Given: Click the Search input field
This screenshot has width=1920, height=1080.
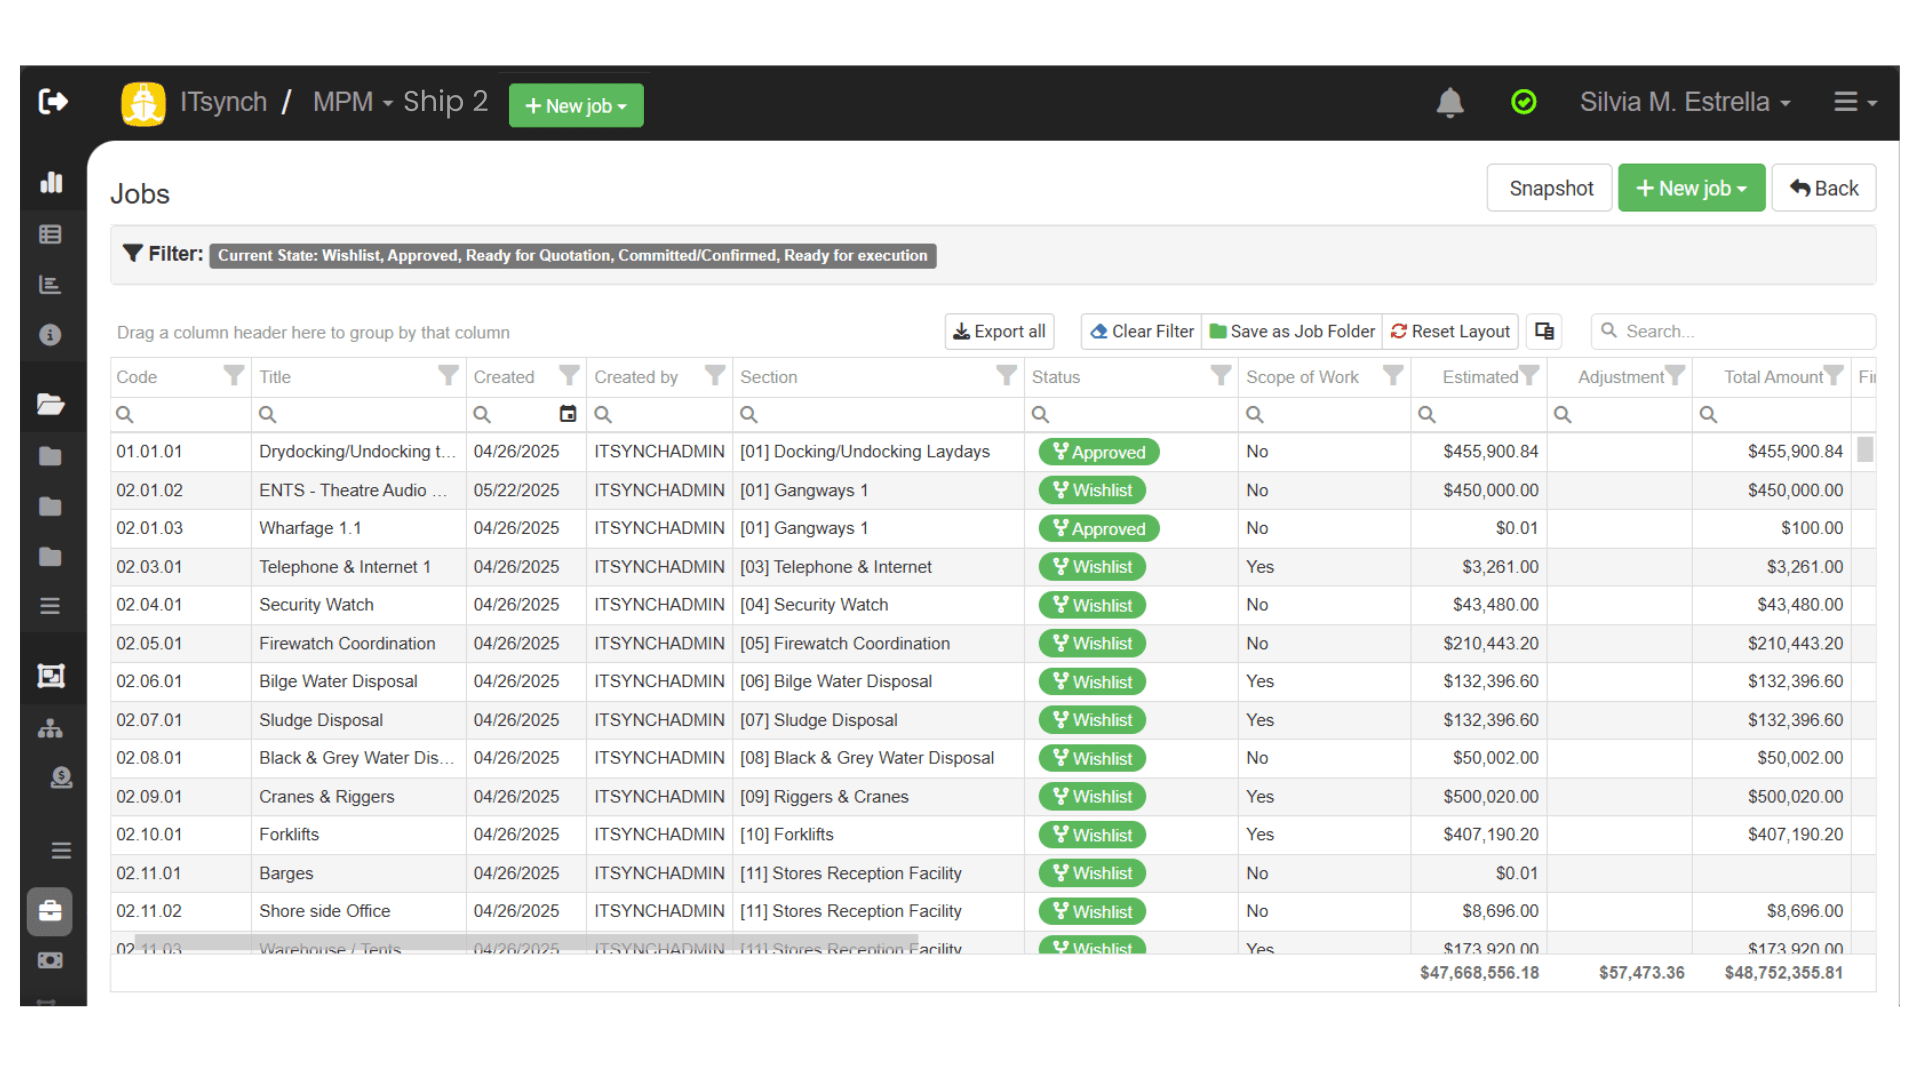Looking at the screenshot, I should (1740, 331).
